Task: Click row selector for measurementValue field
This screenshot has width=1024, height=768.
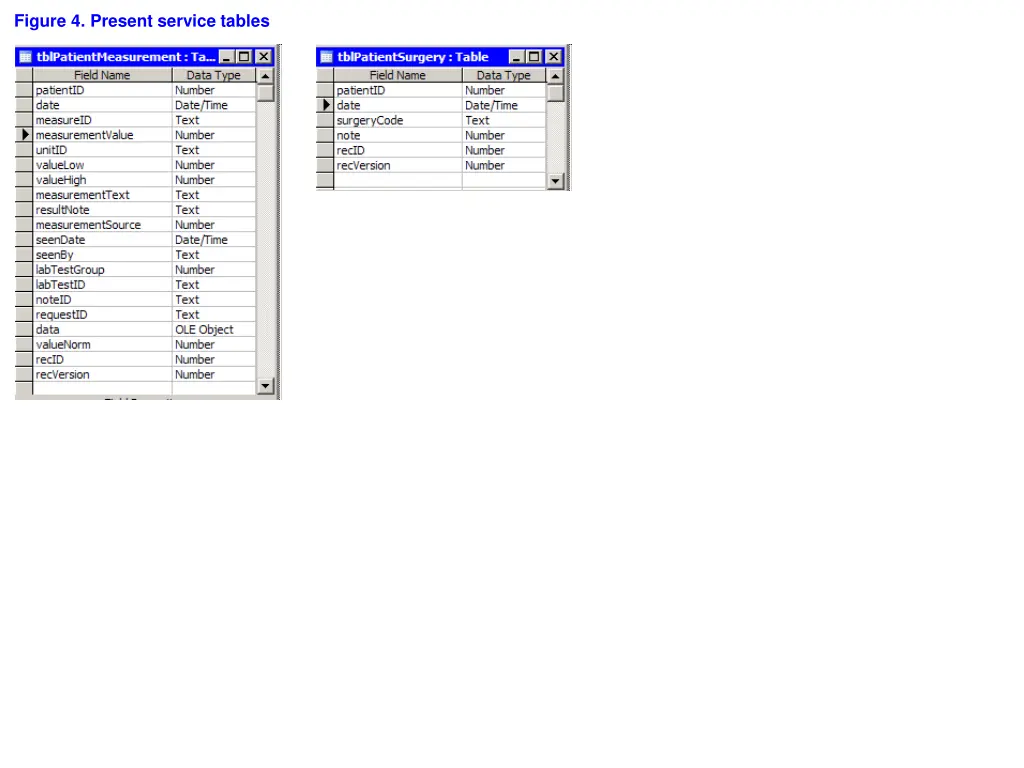Action: [x=24, y=135]
